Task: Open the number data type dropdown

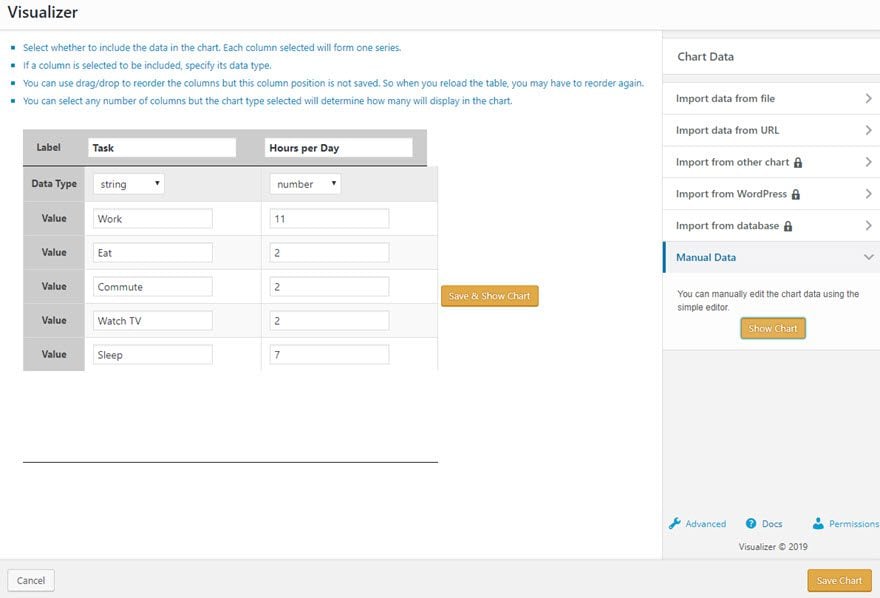Action: 305,184
